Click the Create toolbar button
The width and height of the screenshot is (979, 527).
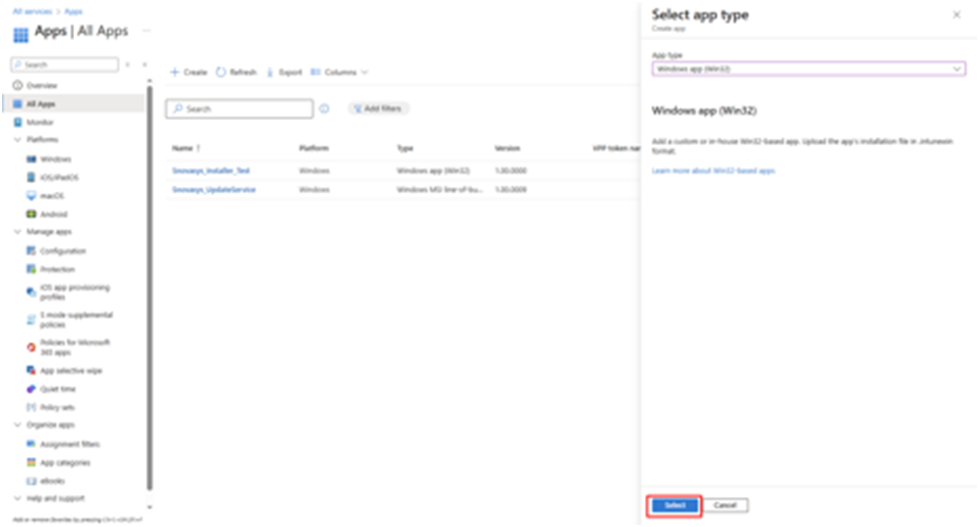coord(189,72)
